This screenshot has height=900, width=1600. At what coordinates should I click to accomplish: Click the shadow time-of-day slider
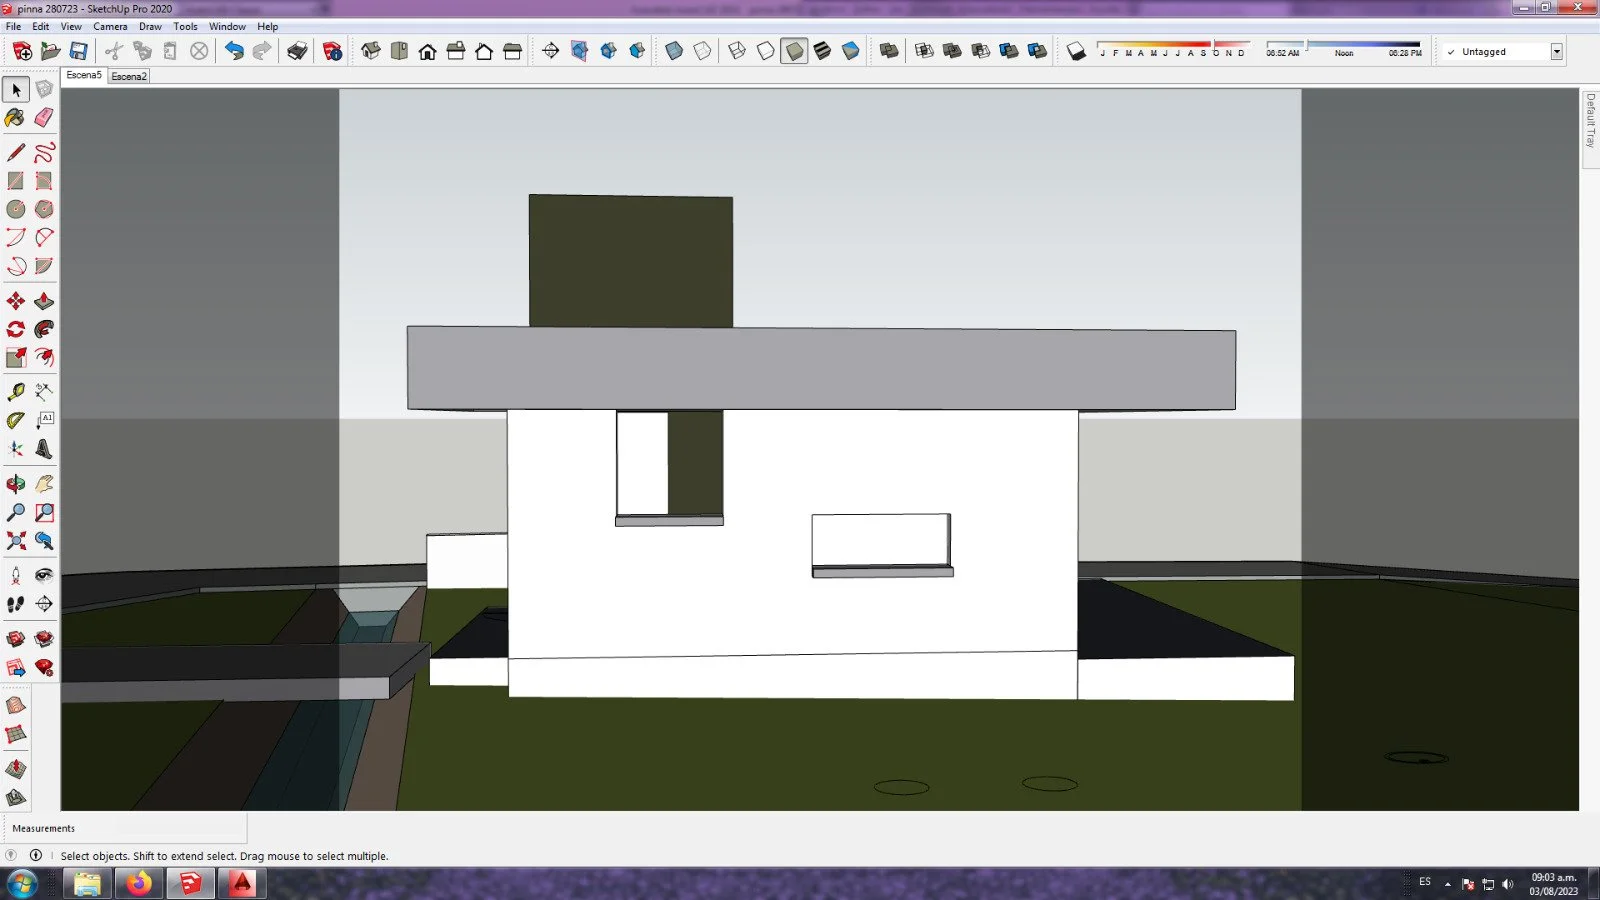coord(1343,45)
